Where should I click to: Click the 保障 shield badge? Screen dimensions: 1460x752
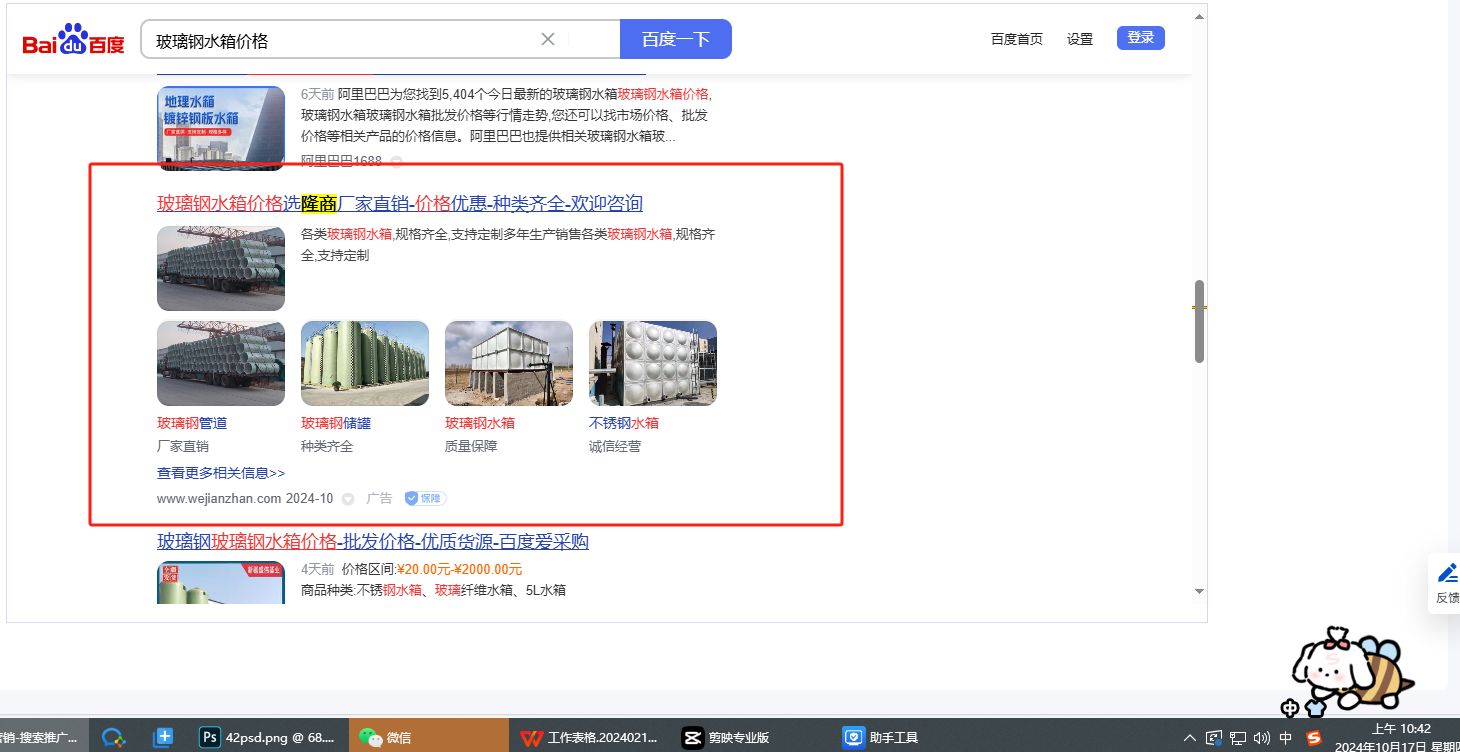click(425, 498)
